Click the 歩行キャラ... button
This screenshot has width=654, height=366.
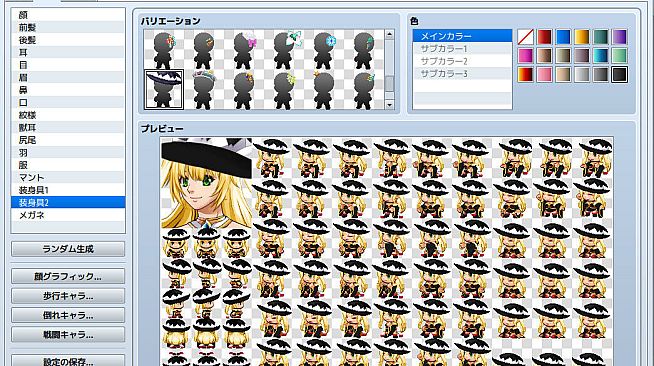pos(68,296)
